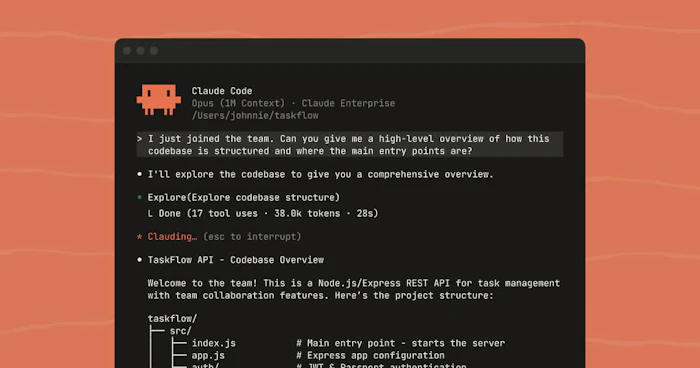The width and height of the screenshot is (700, 368).
Task: Click the '/Users/johnnie/taskflow' path
Action: (x=255, y=115)
